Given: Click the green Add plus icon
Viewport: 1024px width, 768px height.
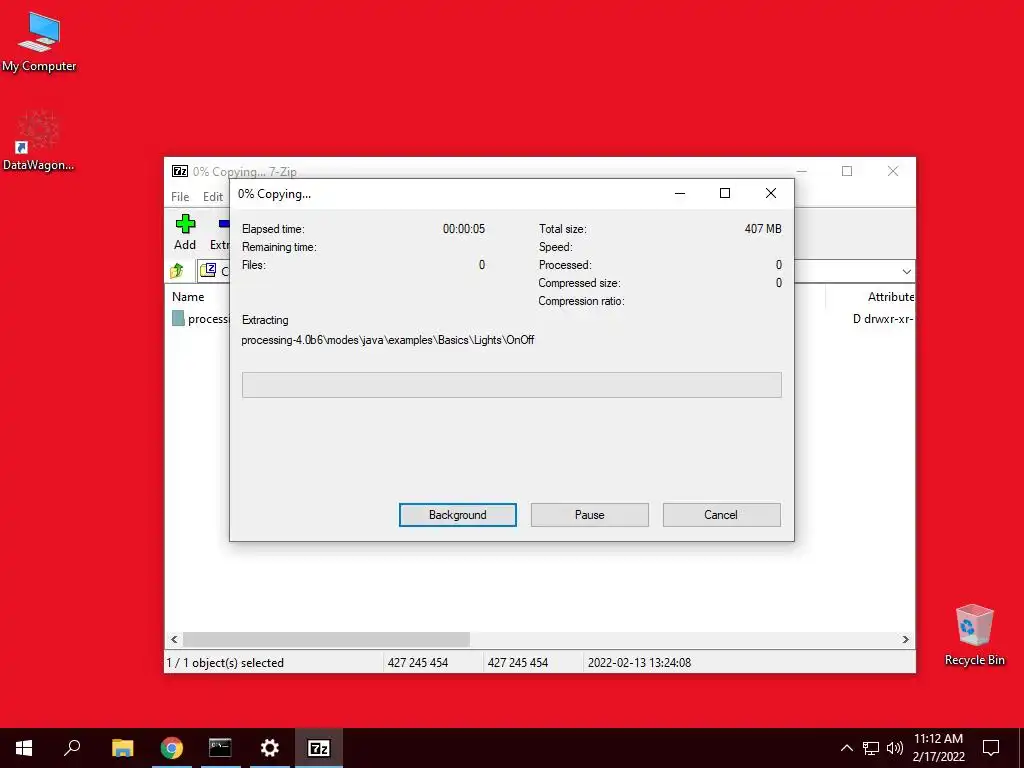Looking at the screenshot, I should (x=185, y=224).
